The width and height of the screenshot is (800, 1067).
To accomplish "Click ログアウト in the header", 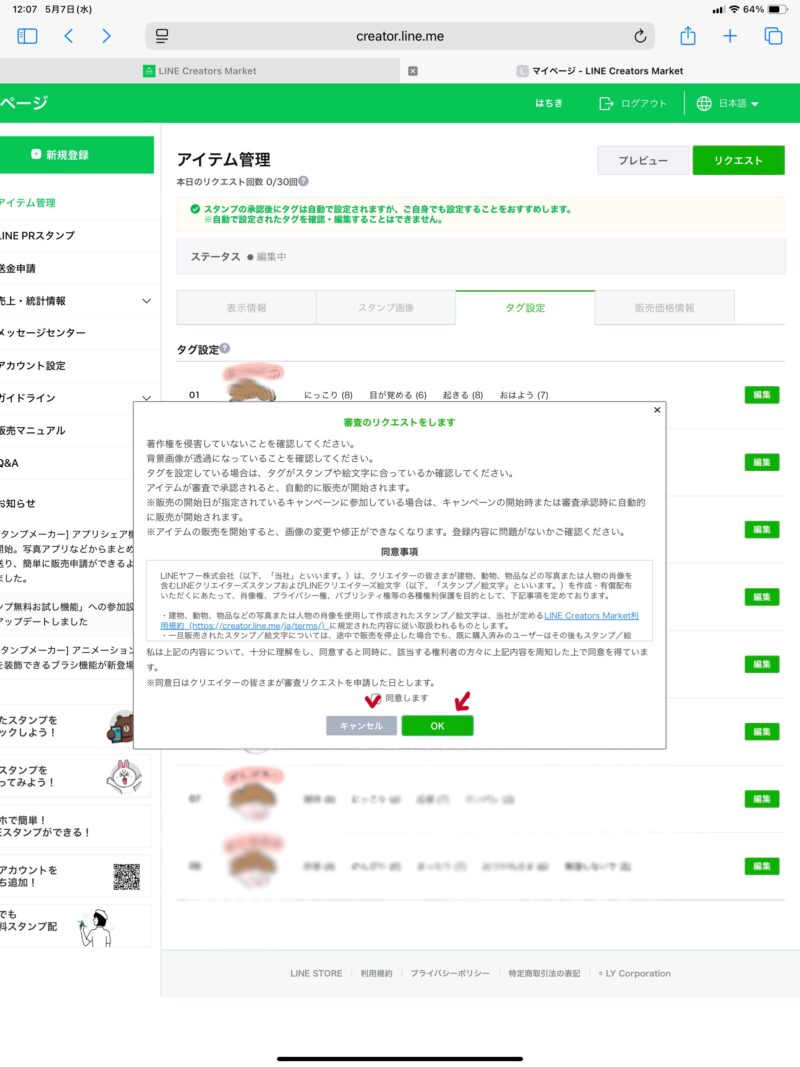I will coord(633,103).
